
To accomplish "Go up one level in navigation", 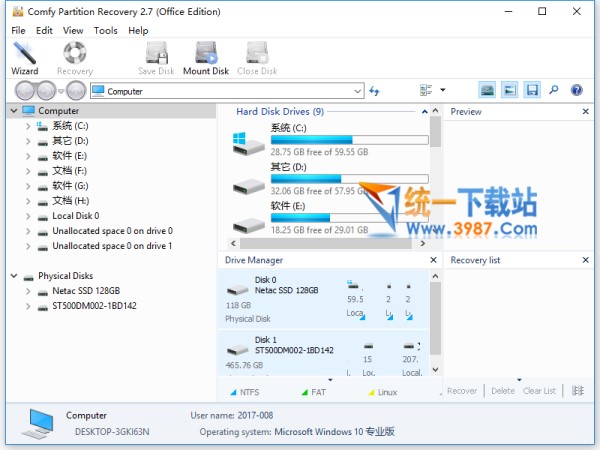I will point(76,91).
